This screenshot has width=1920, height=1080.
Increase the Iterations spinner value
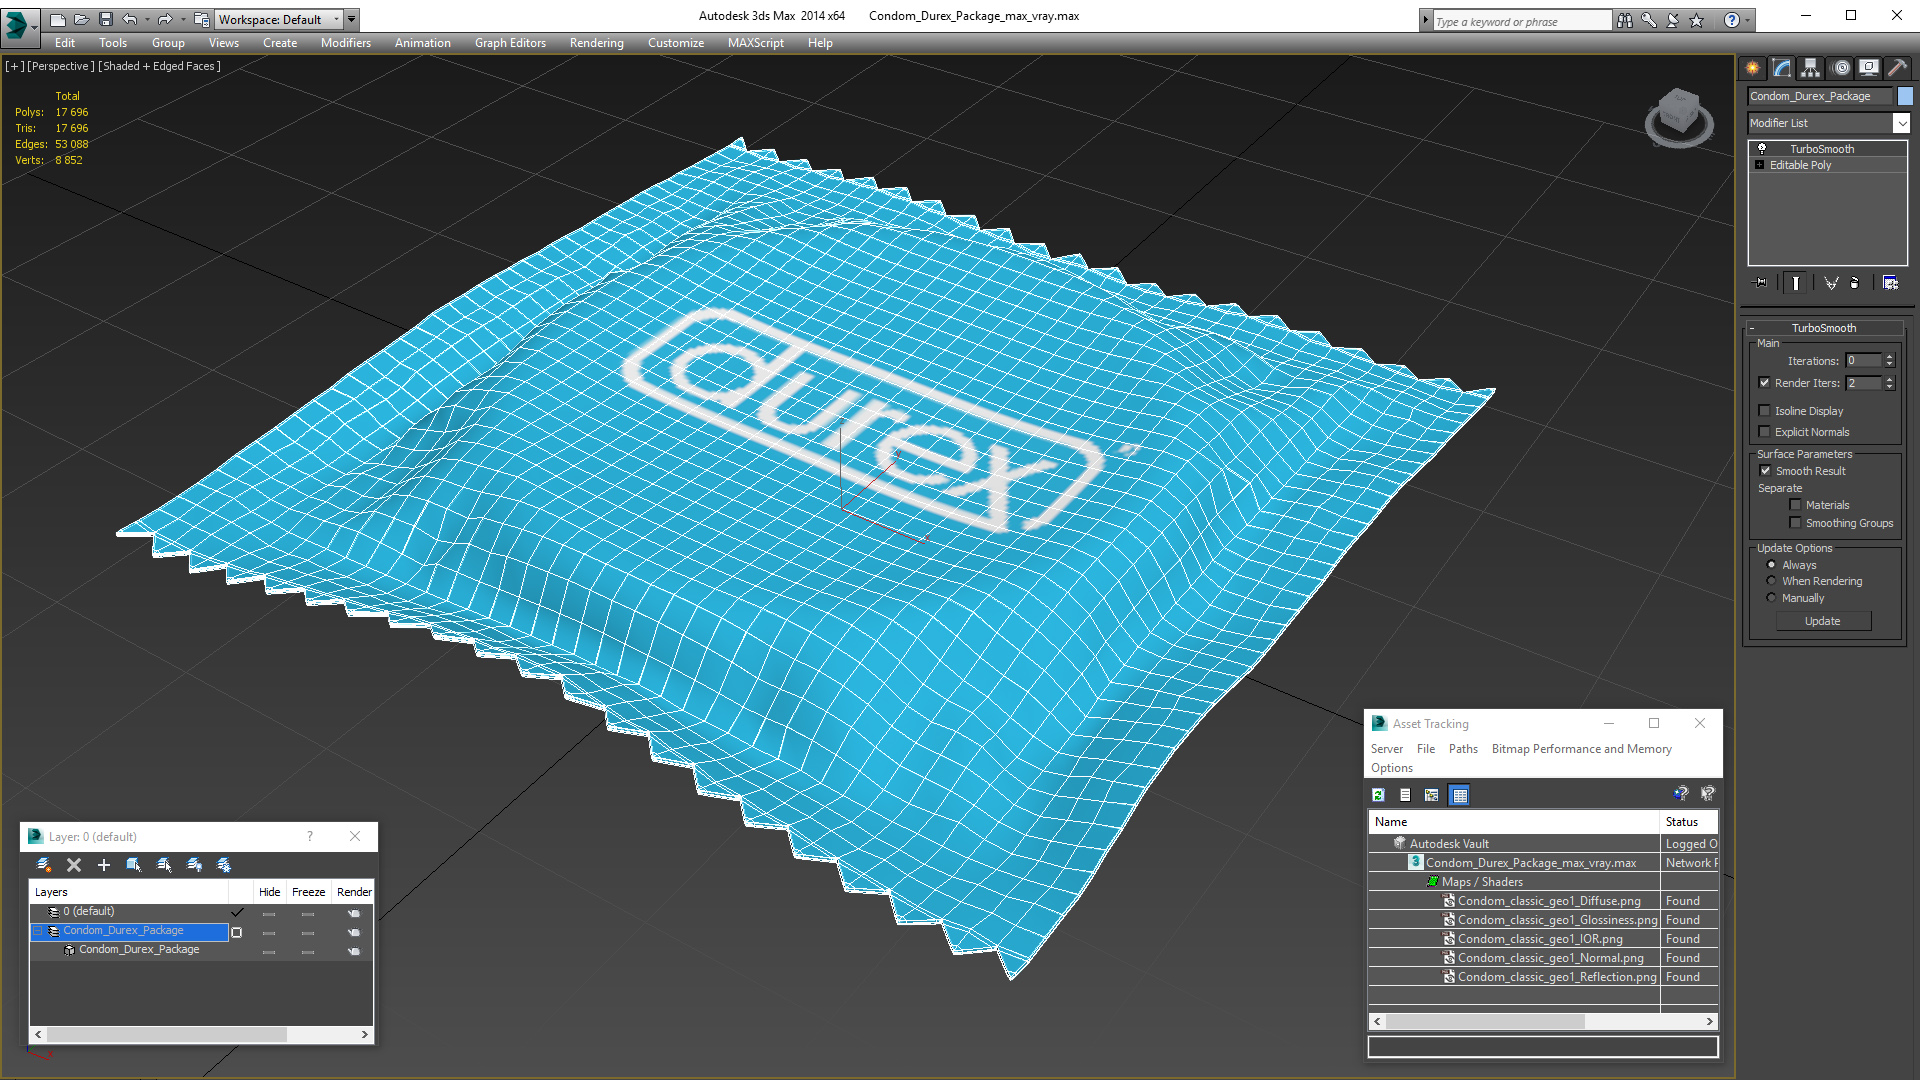1890,357
